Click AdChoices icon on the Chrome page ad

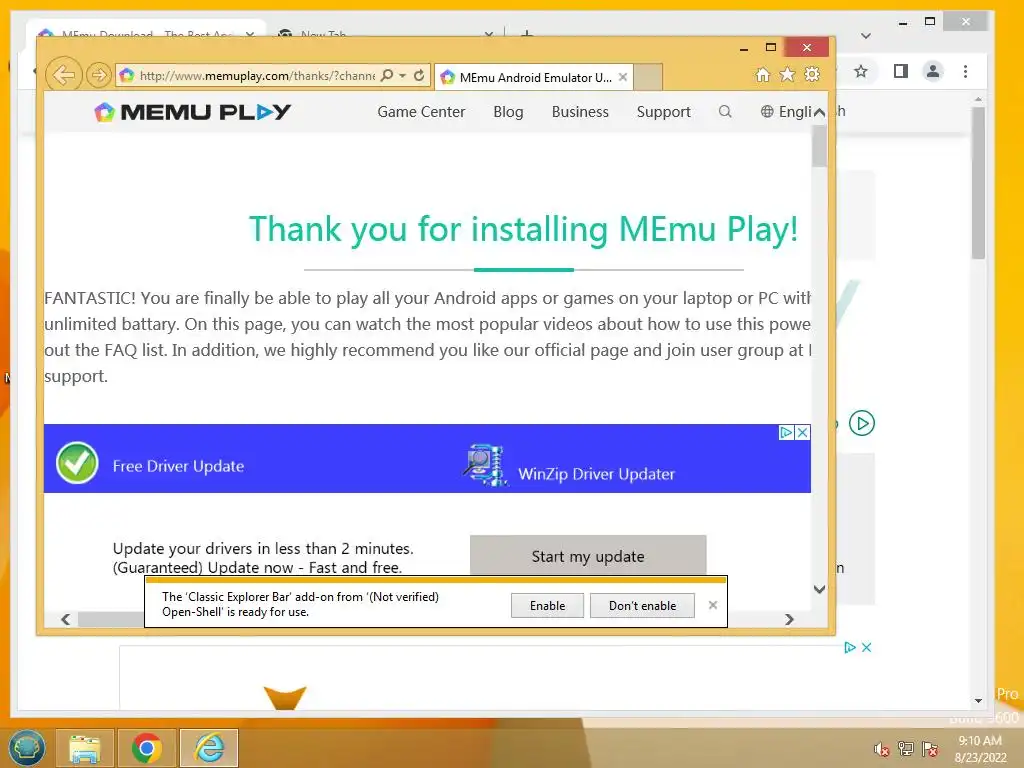850,647
